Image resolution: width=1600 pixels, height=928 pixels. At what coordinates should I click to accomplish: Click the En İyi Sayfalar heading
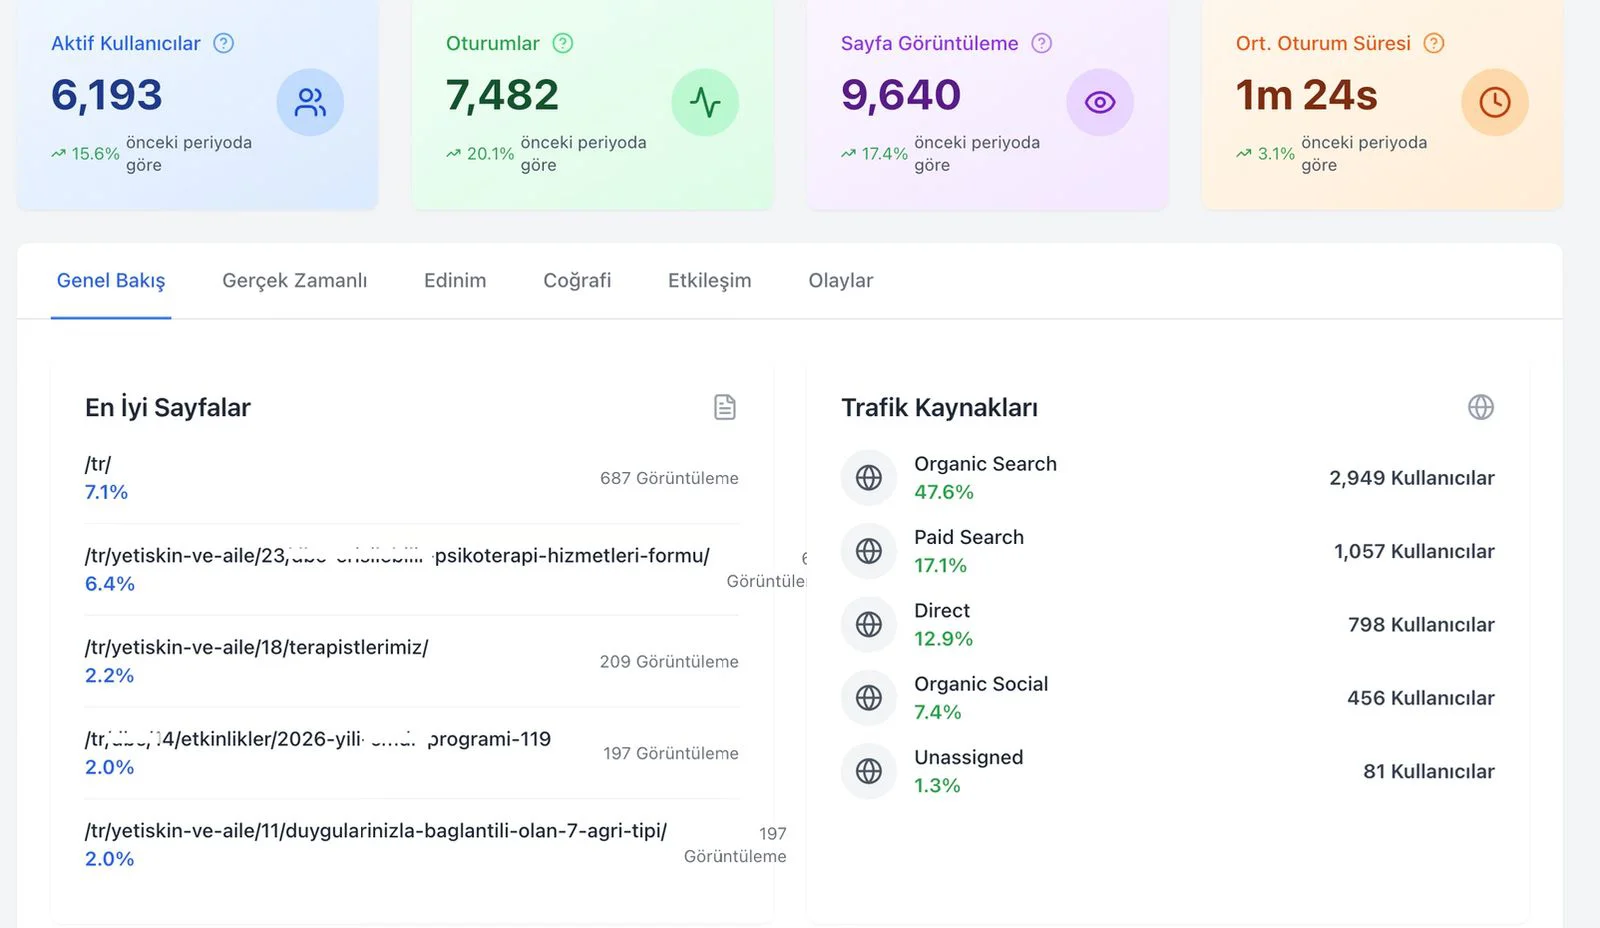click(x=168, y=408)
